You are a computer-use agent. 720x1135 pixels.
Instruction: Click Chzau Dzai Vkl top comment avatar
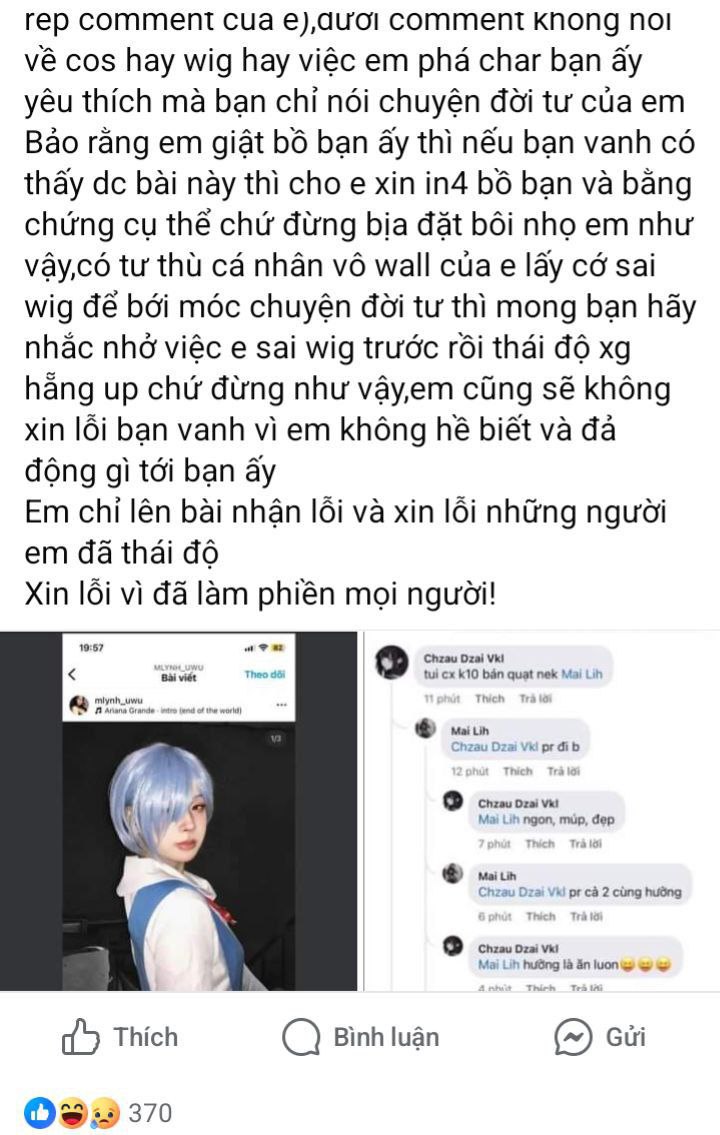(391, 662)
